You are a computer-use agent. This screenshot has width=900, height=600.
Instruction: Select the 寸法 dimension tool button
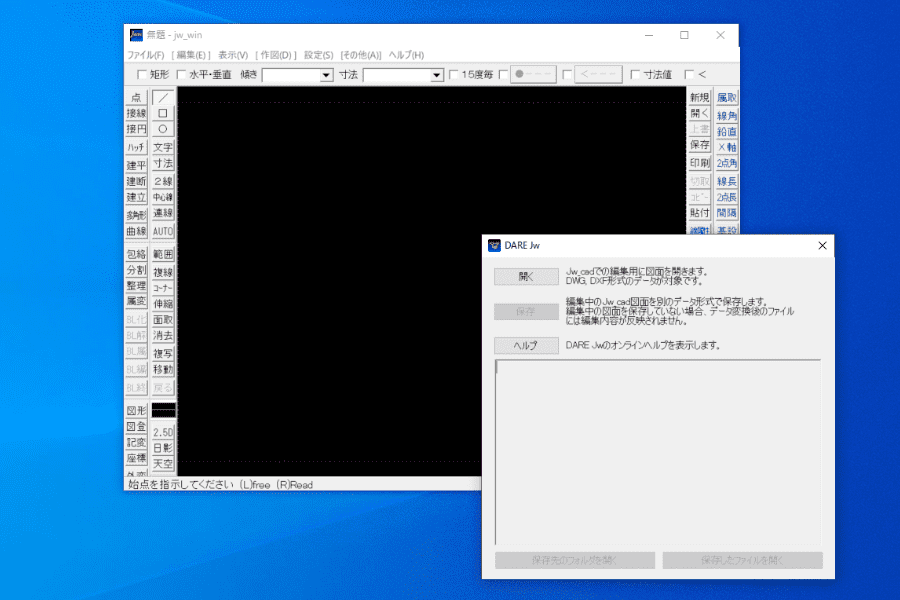163,163
